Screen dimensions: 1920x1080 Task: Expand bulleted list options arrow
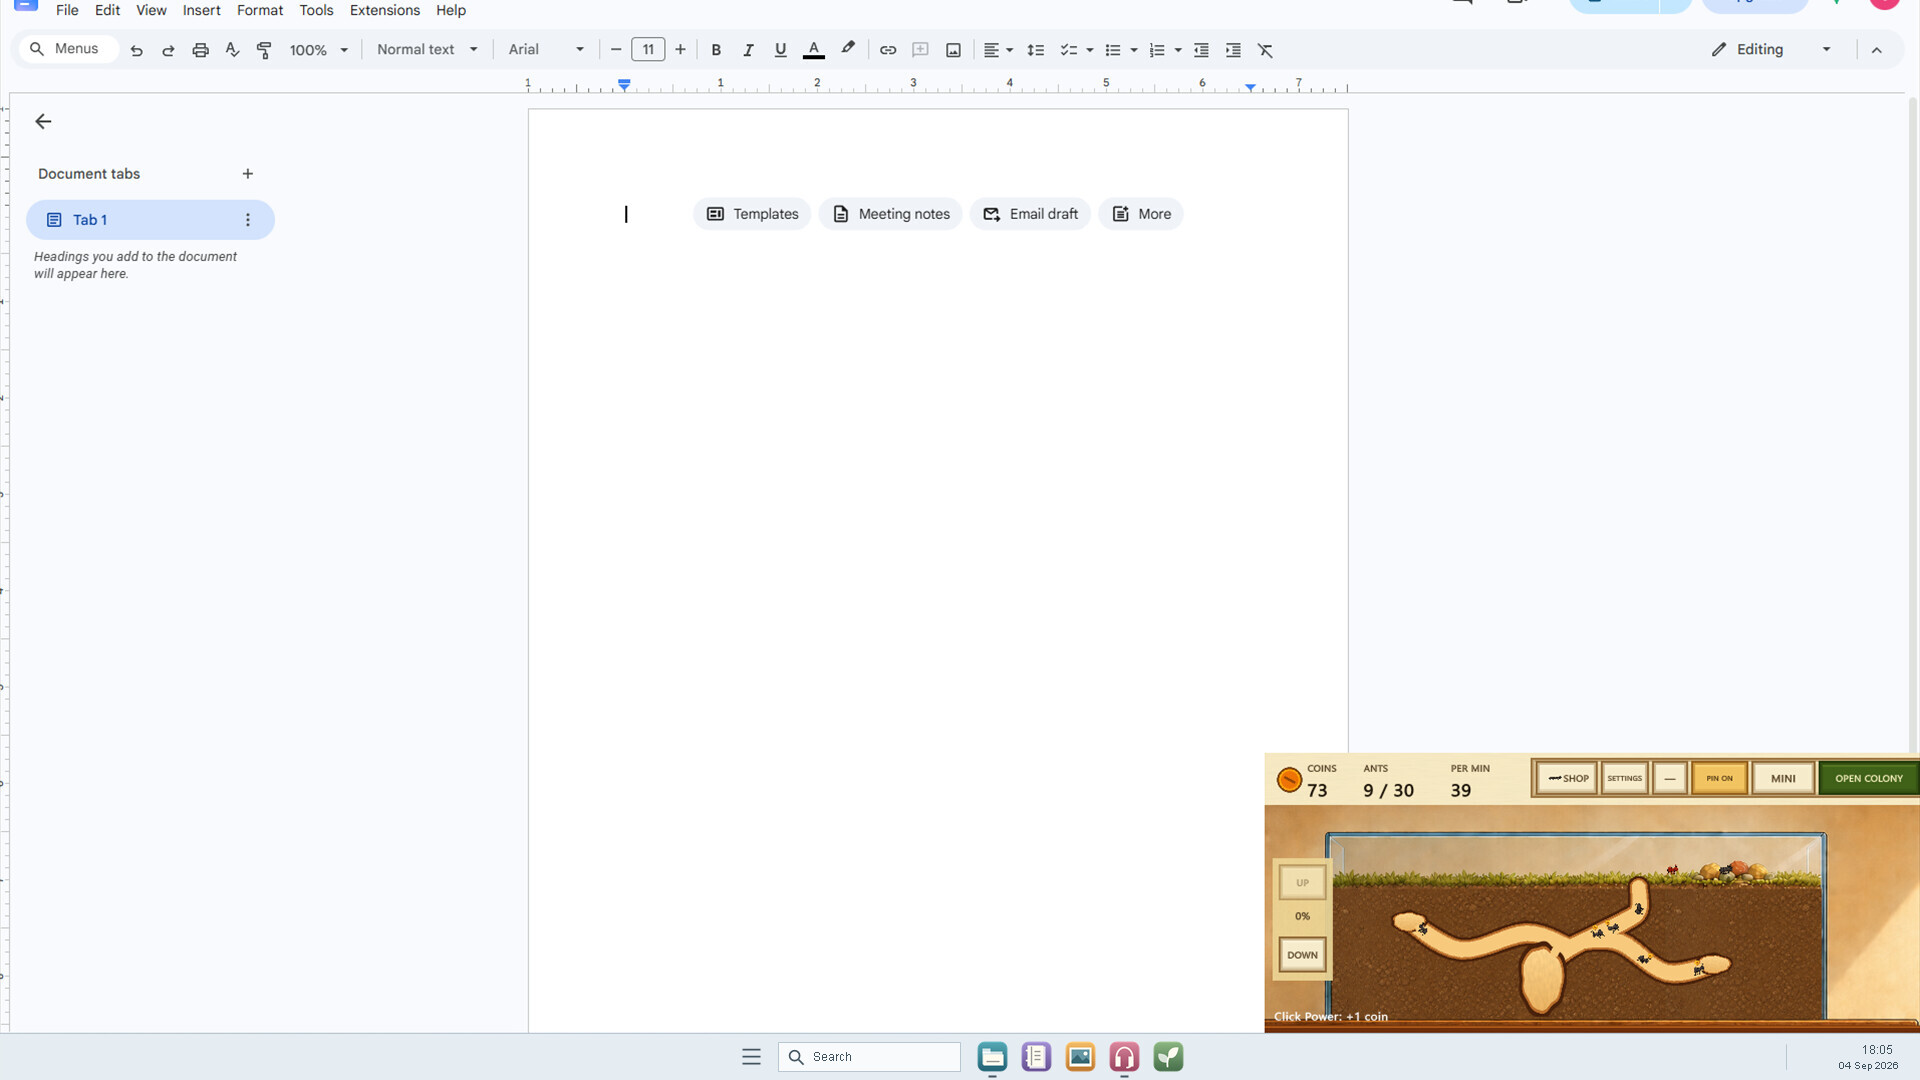point(1134,50)
